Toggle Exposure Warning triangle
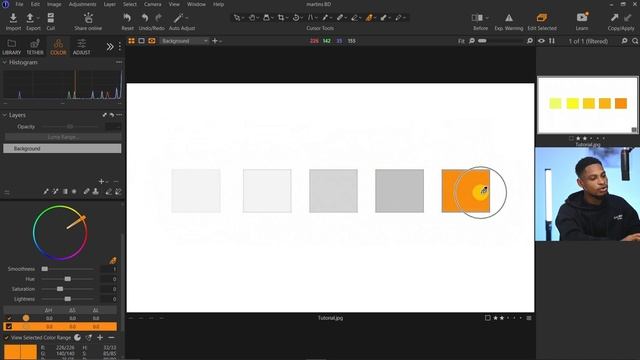Viewport: 640px width, 360px height. 509,18
